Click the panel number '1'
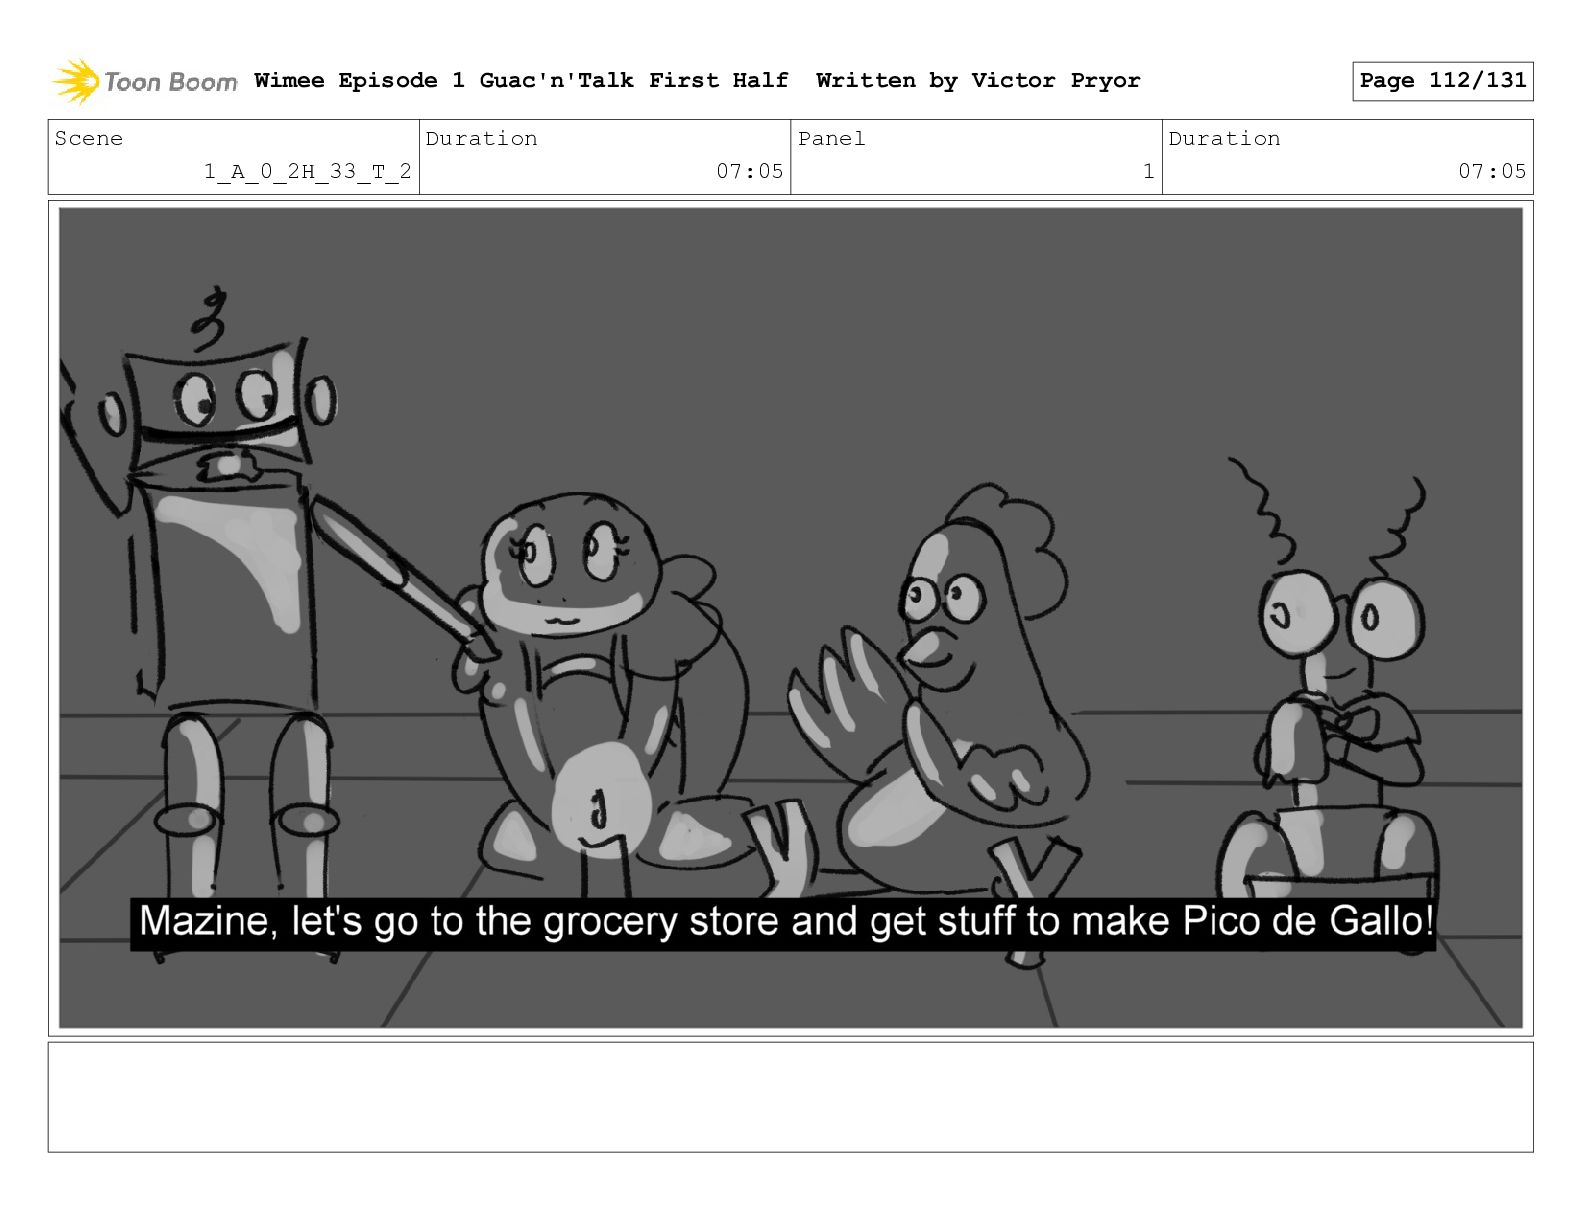Screen dimensions: 1584x1224 click(x=1149, y=171)
